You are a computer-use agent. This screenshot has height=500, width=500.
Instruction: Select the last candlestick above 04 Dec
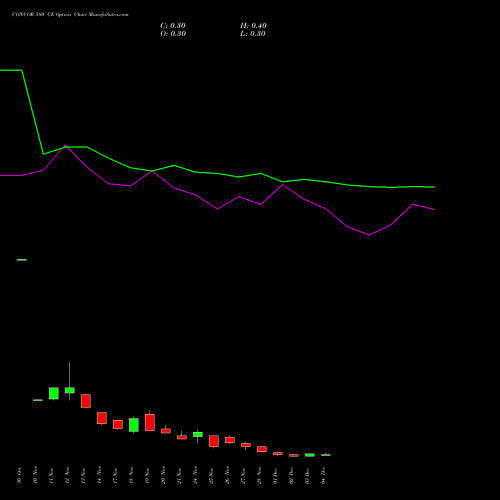pyautogui.click(x=326, y=455)
